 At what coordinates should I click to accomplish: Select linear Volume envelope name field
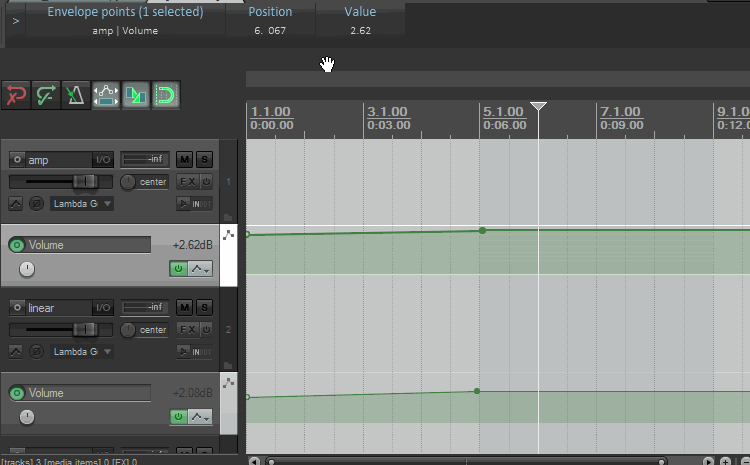coord(89,393)
